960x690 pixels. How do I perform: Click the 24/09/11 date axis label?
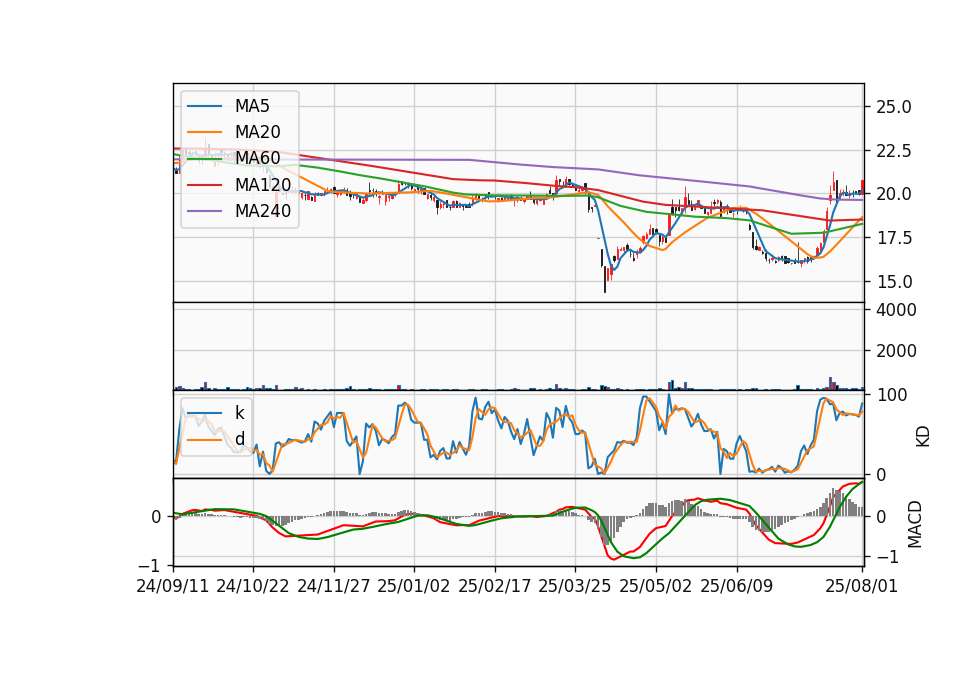pos(173,586)
